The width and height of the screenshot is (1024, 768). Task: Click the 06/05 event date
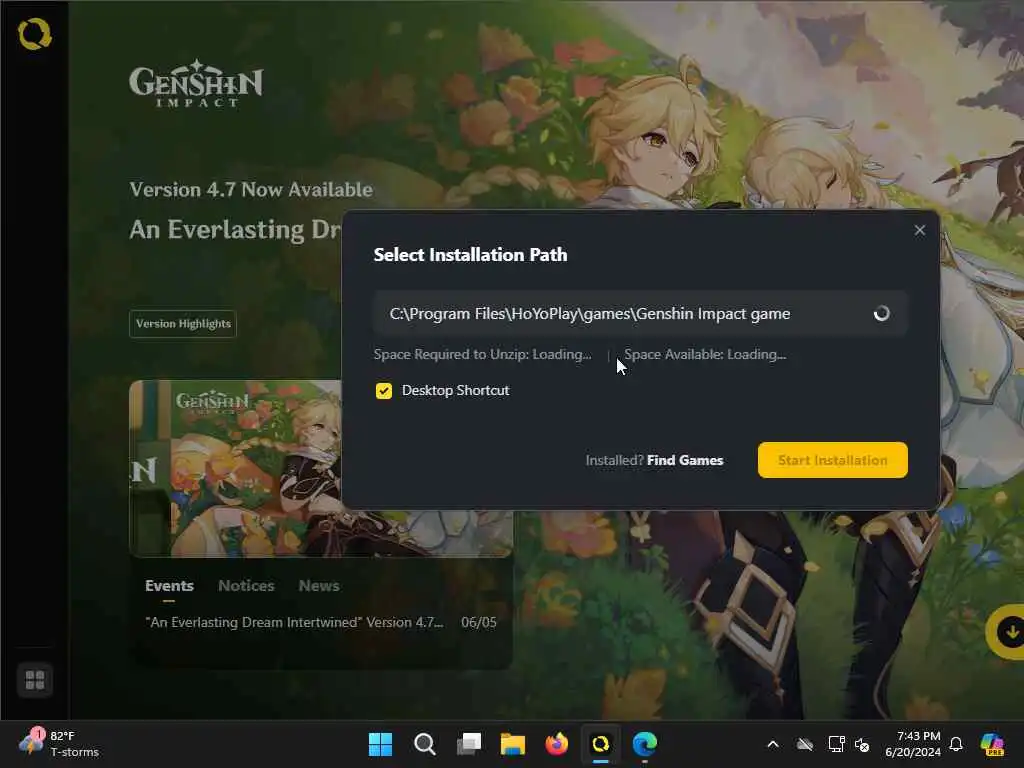coord(479,622)
